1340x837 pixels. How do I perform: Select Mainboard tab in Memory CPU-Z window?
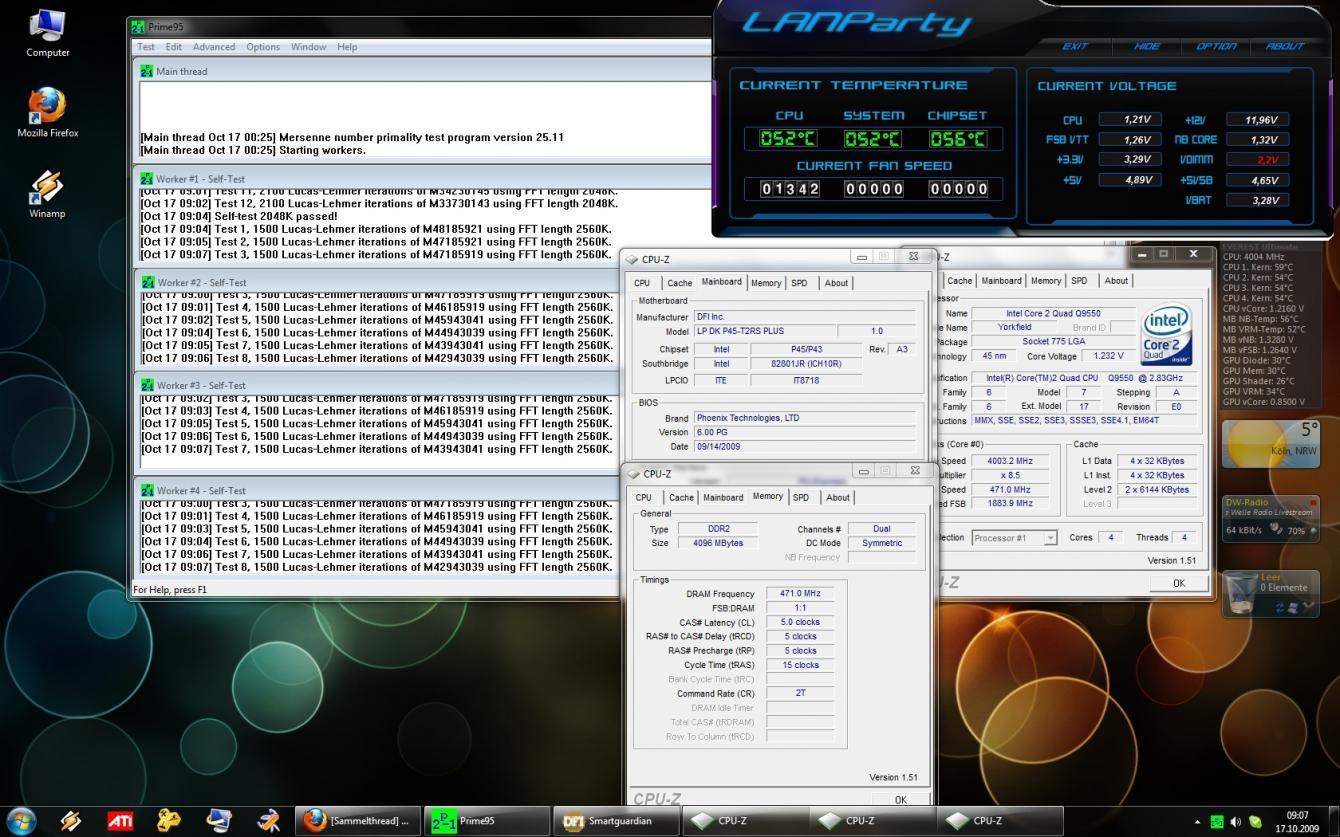tap(723, 497)
